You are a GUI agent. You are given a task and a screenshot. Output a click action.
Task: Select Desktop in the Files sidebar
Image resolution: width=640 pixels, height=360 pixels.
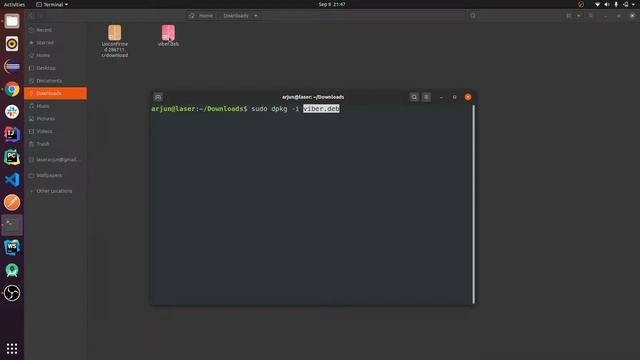[x=56, y=68]
